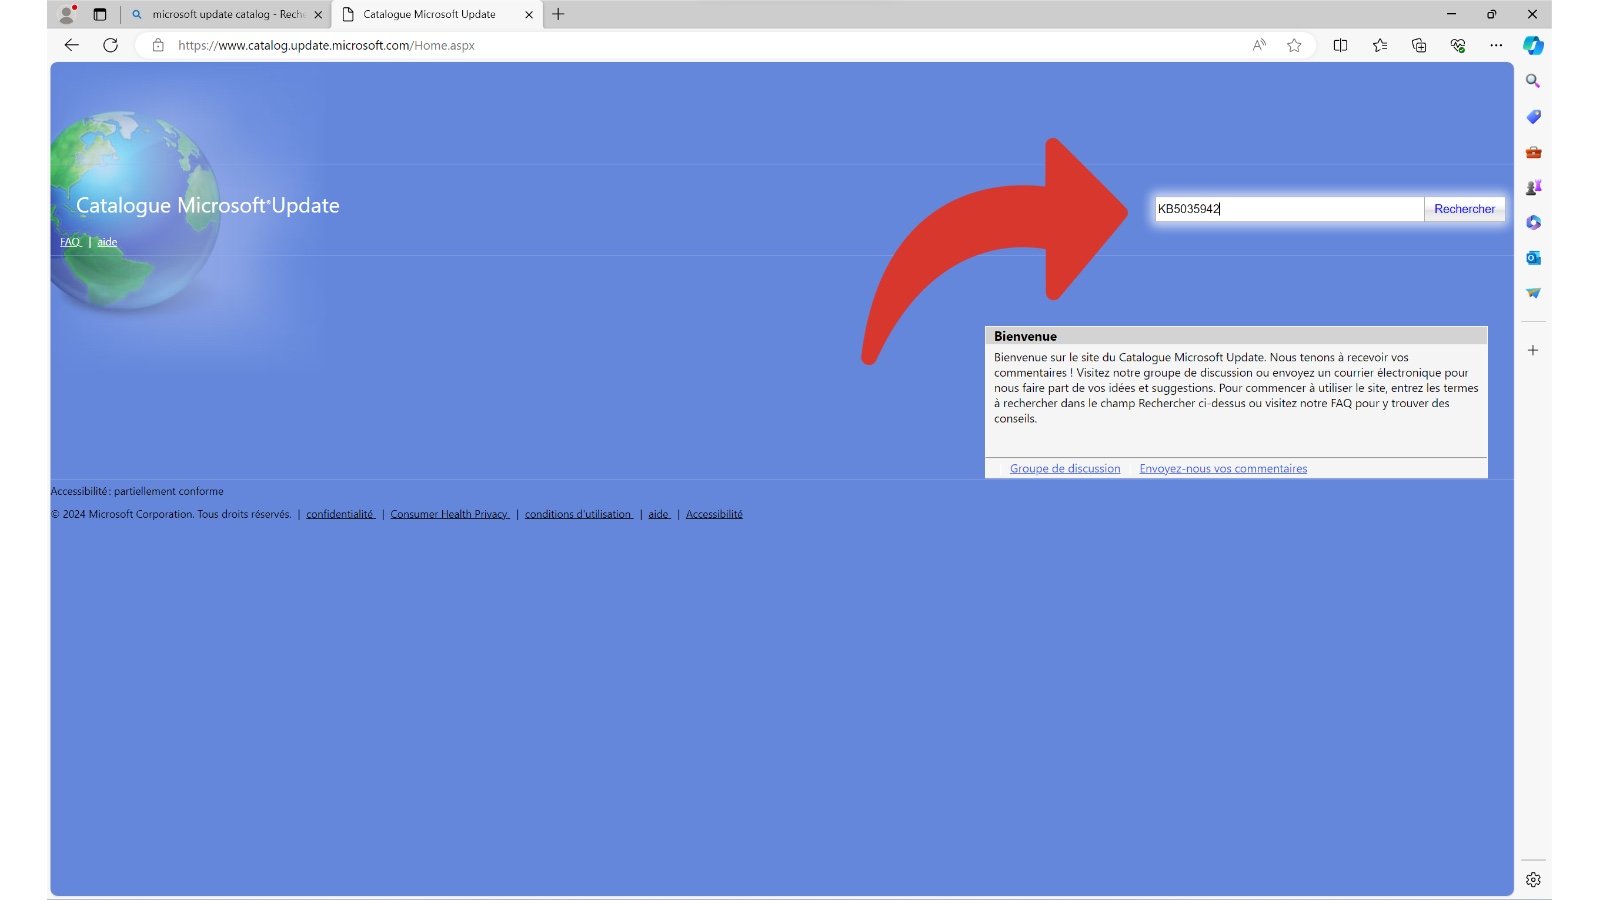Open the Settings and more ellipsis menu
This screenshot has width=1600, height=900.
1496,45
